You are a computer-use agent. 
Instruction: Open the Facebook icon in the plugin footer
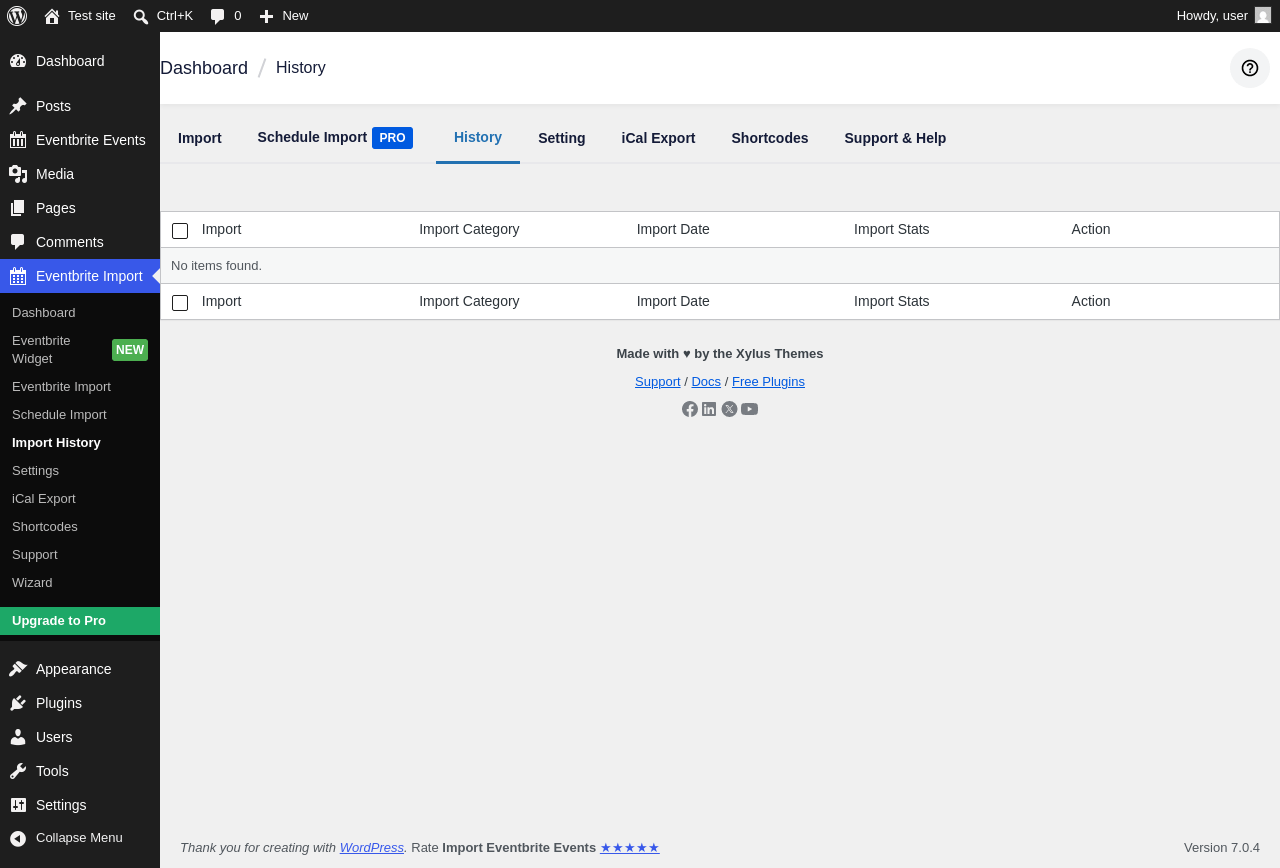click(x=690, y=409)
